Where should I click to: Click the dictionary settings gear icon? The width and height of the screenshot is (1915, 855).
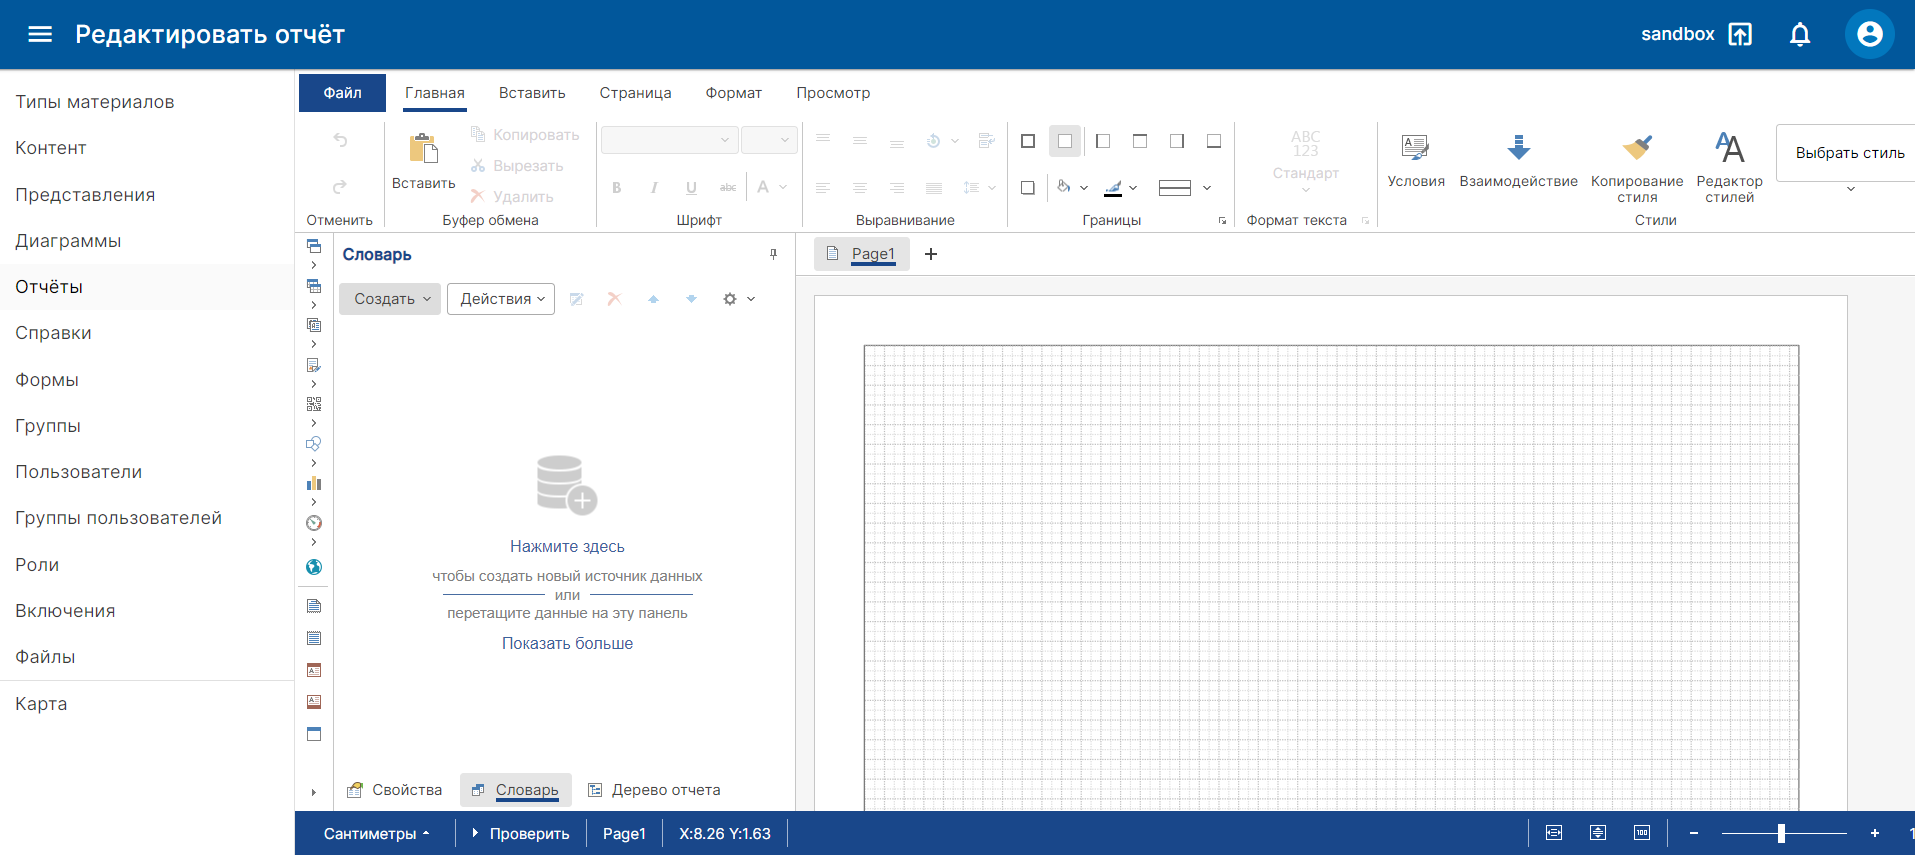pos(730,299)
